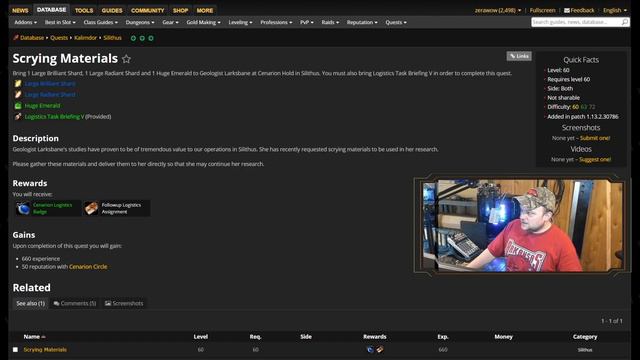Click the second green circle breadcrumb icon
The image size is (640, 360).
coord(142,38)
